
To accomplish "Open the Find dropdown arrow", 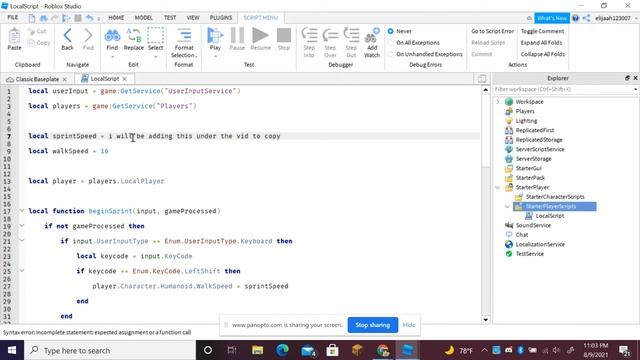I will tap(112, 57).
